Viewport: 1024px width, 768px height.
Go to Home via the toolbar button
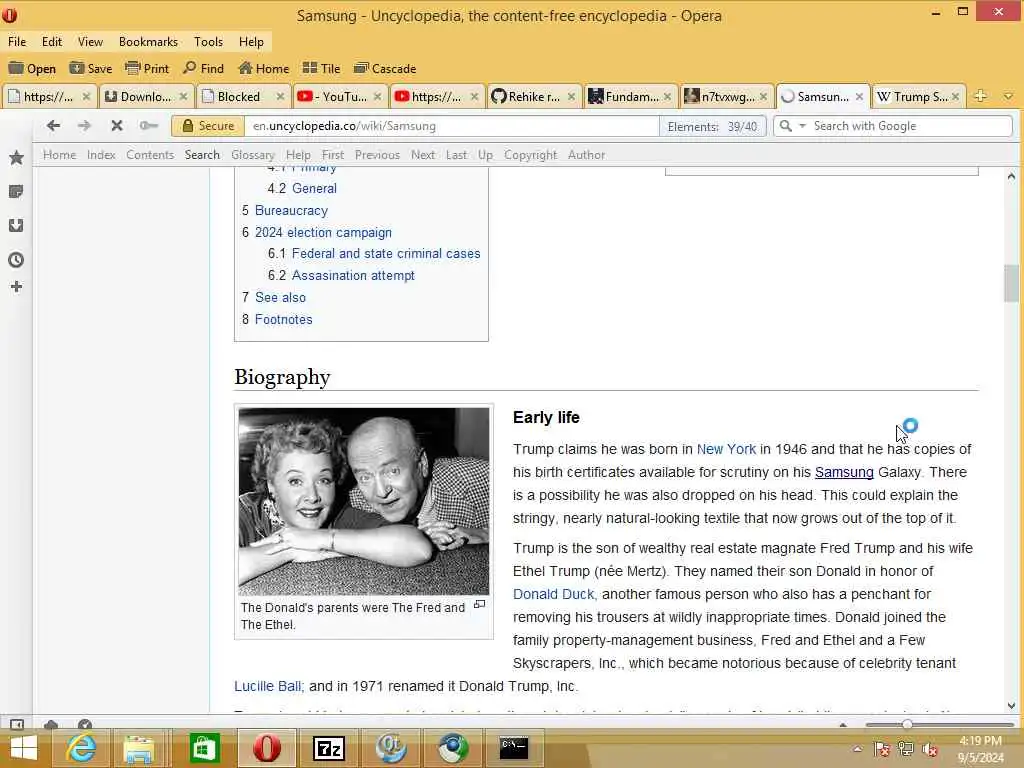[x=263, y=69]
